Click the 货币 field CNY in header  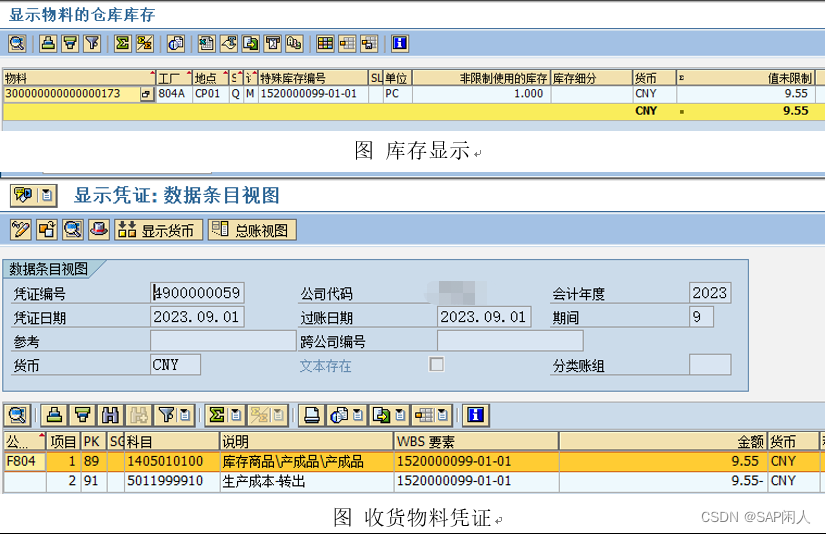(175, 364)
